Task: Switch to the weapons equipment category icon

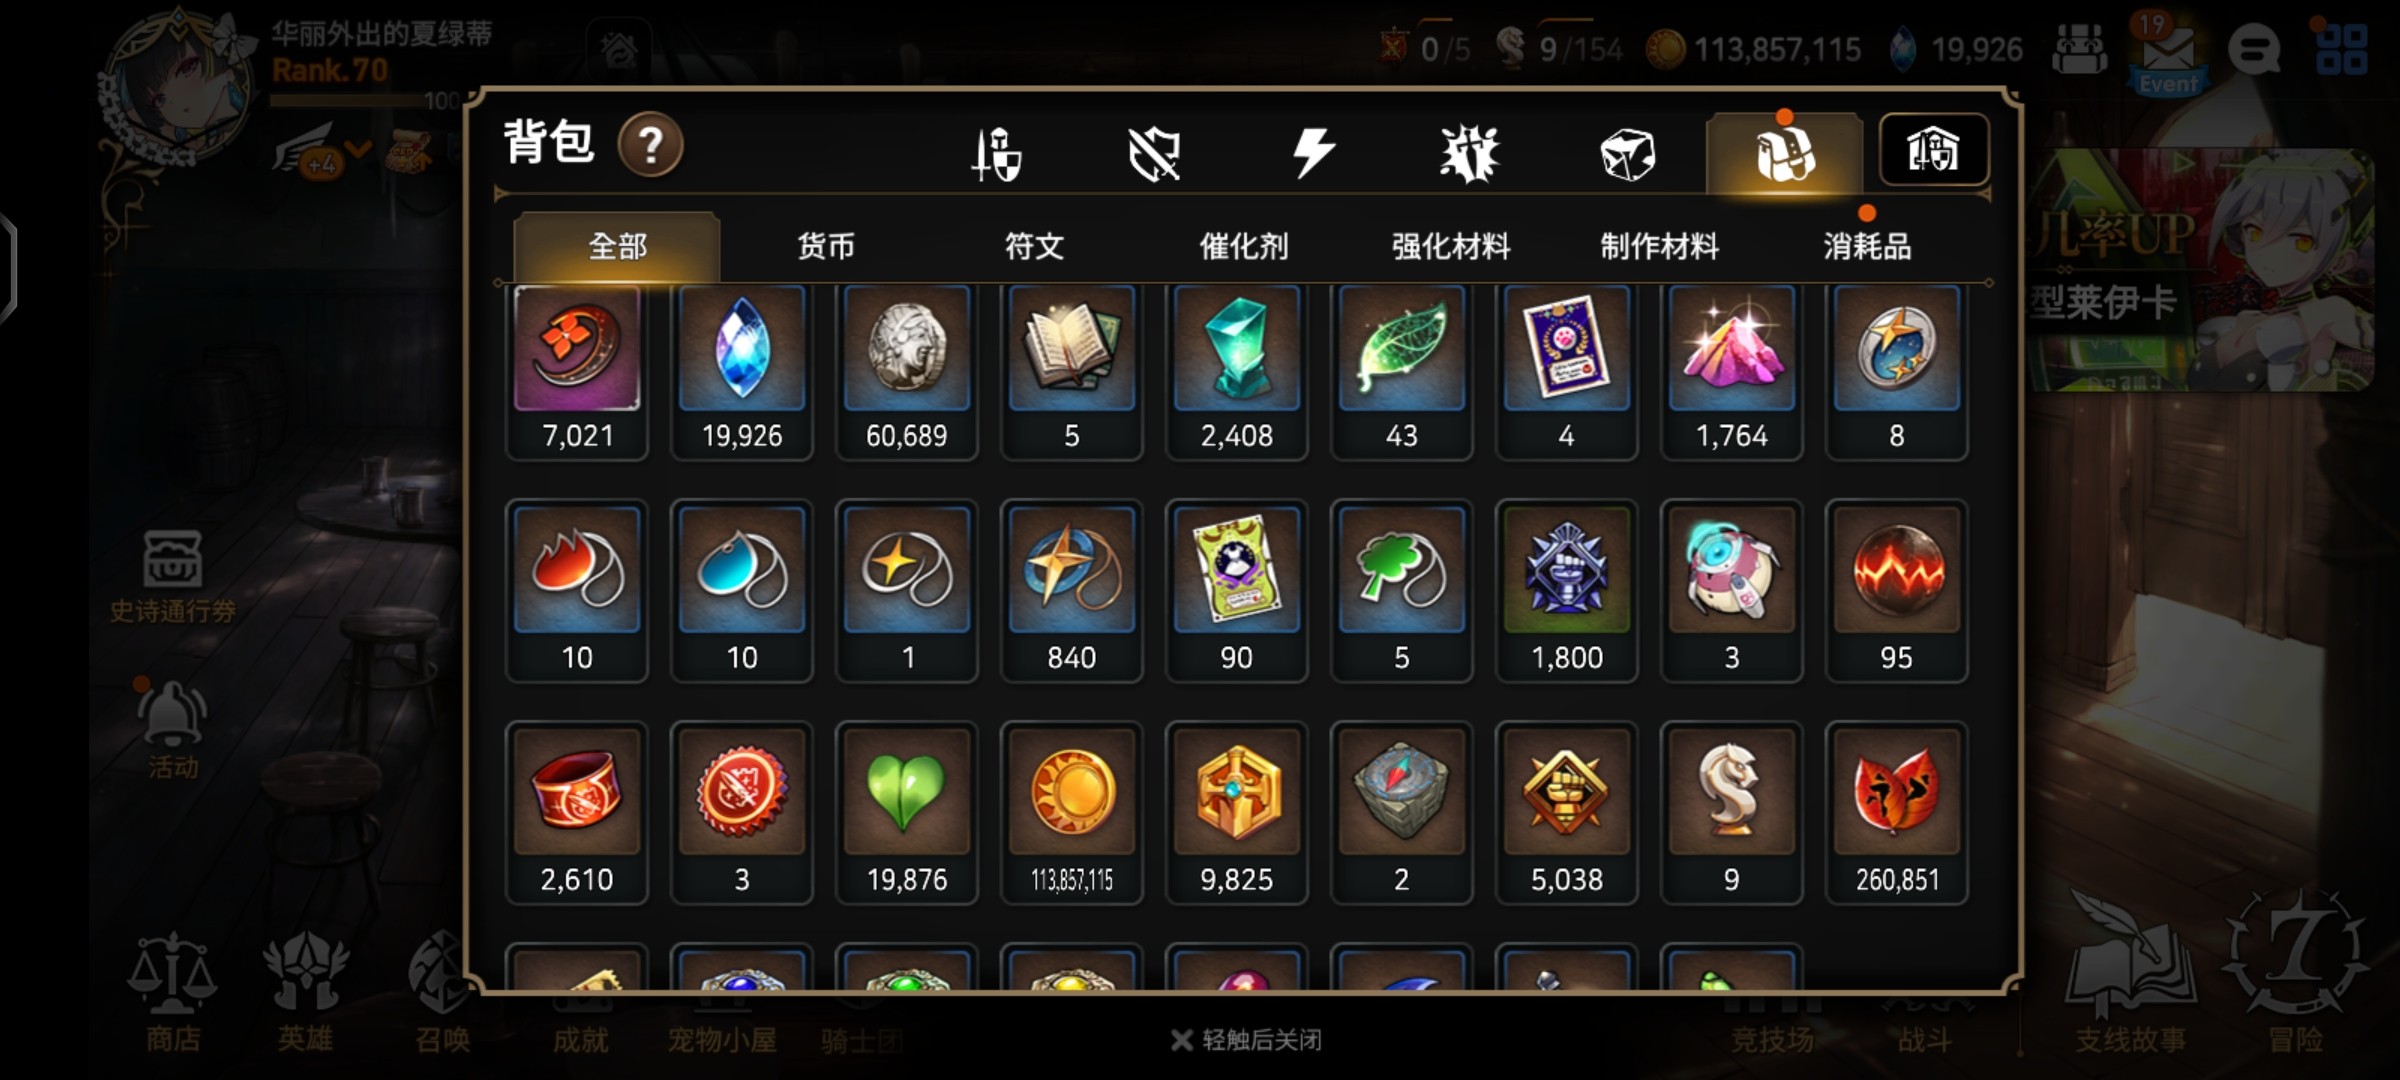Action: point(996,154)
